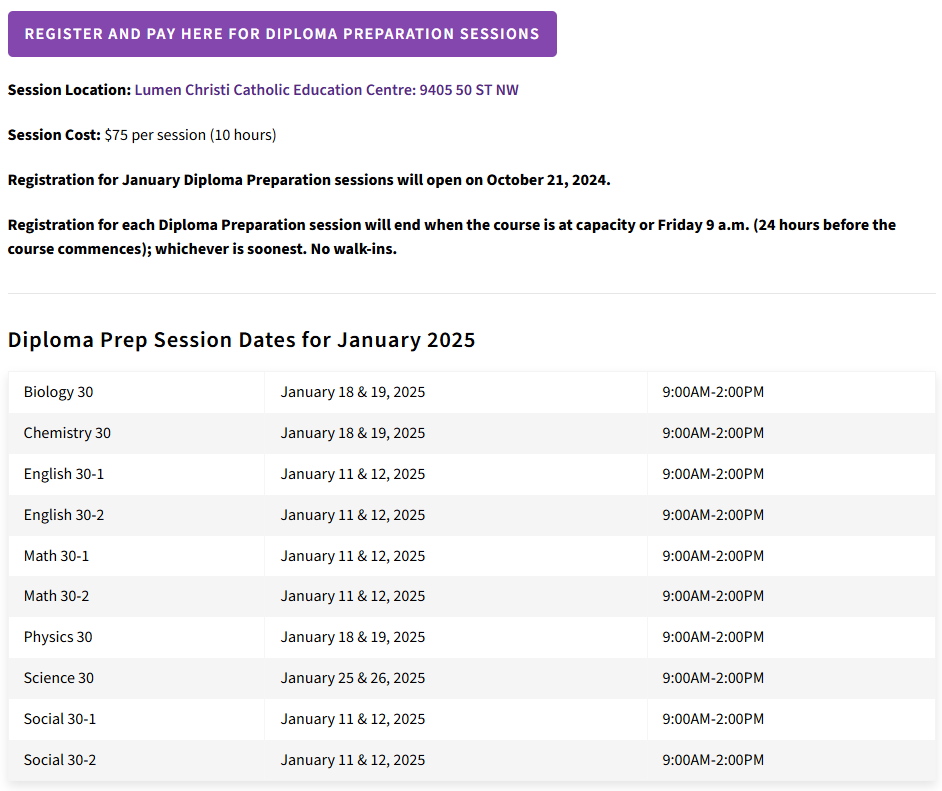Select the Social 30-2 table cell
This screenshot has height=791, width=942.
pyautogui.click(x=60, y=760)
